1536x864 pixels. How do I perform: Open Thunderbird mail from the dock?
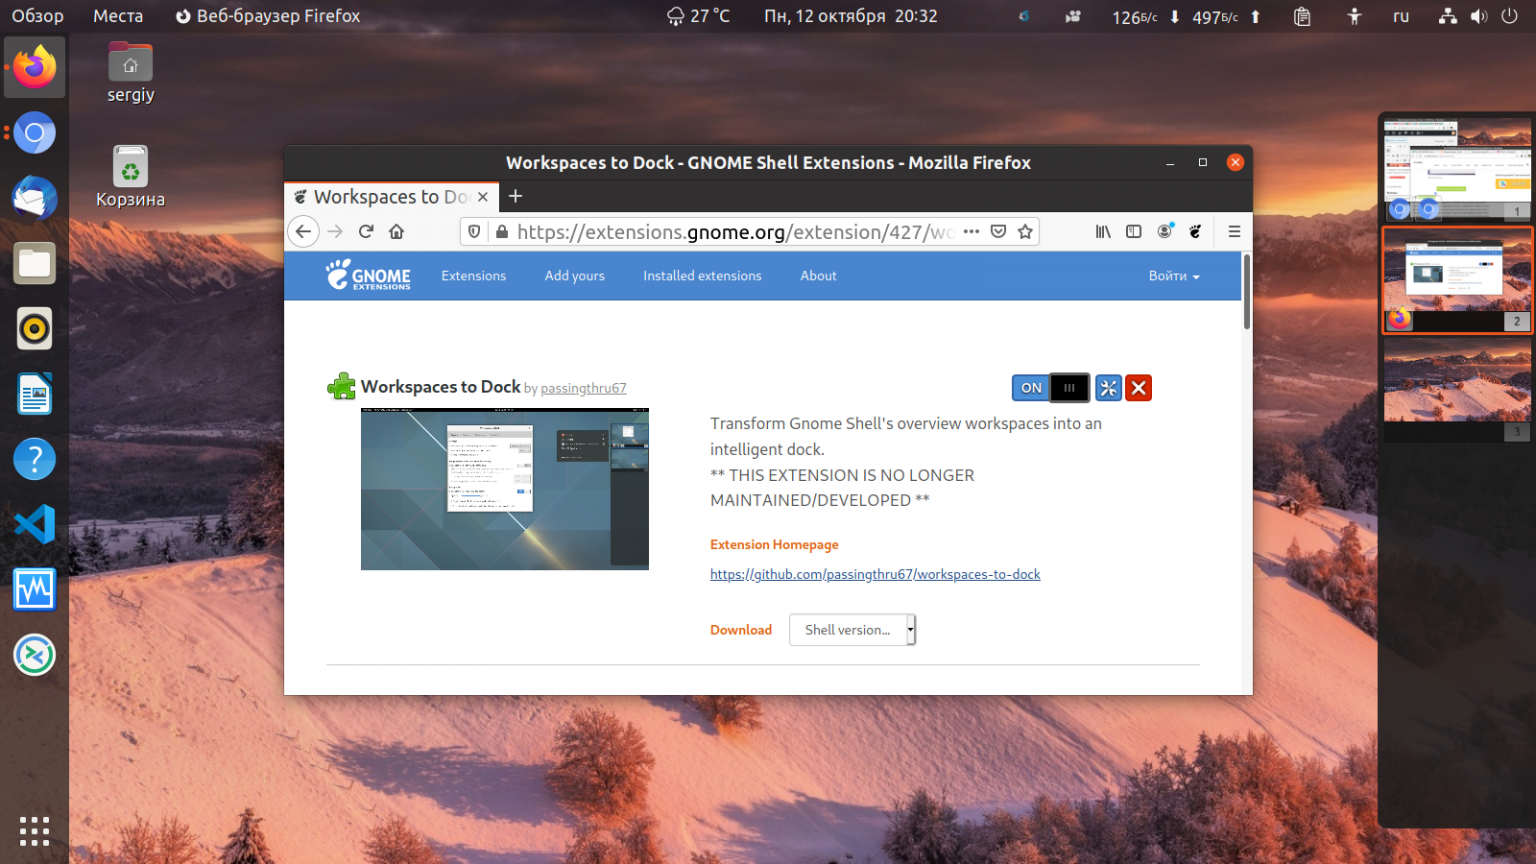(x=34, y=198)
